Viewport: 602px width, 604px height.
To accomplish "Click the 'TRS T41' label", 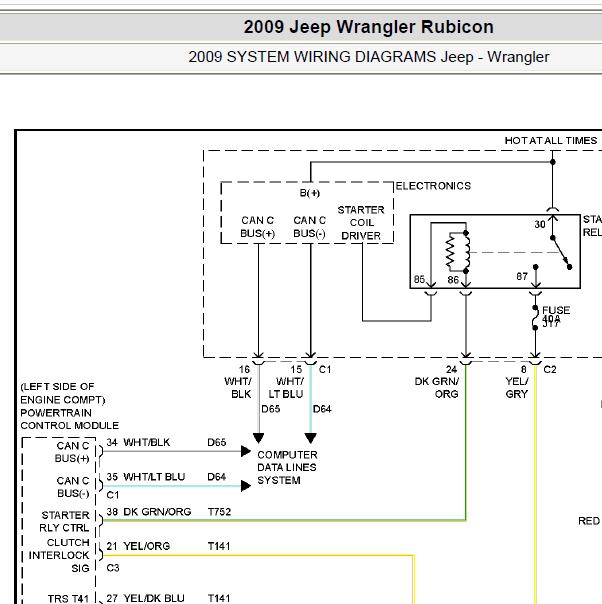I will pos(68,599).
